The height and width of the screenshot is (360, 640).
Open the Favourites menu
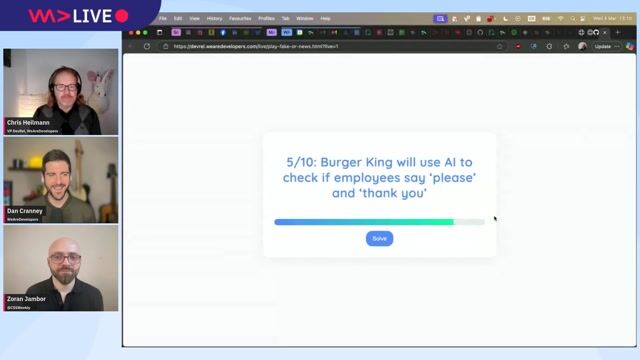click(240, 19)
